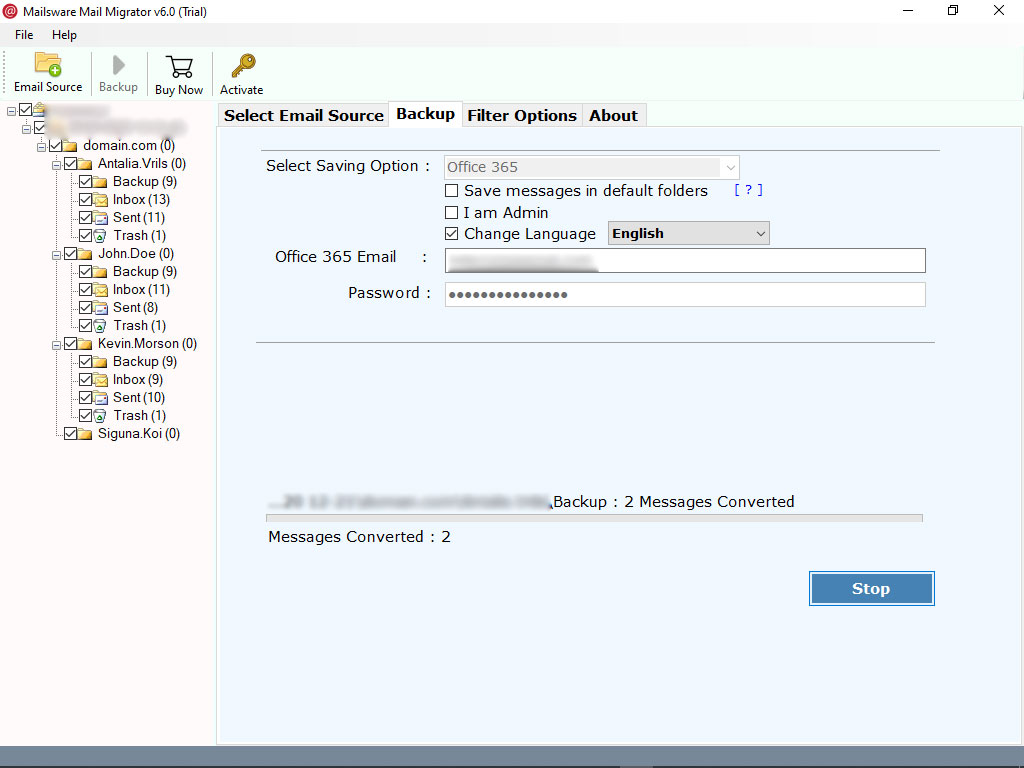Open Buy Now shopping cart icon
1024x768 pixels.
coord(179,67)
